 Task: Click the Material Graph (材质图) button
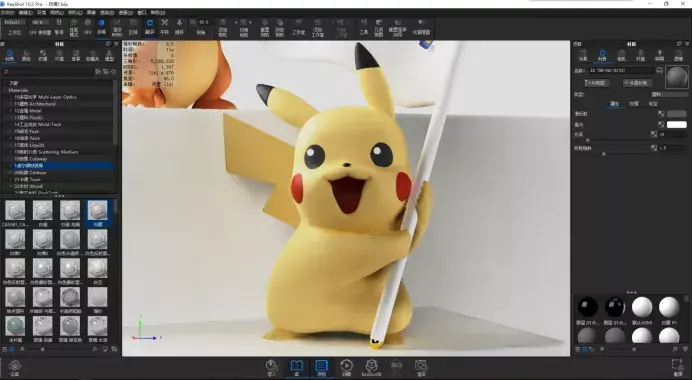click(597, 83)
